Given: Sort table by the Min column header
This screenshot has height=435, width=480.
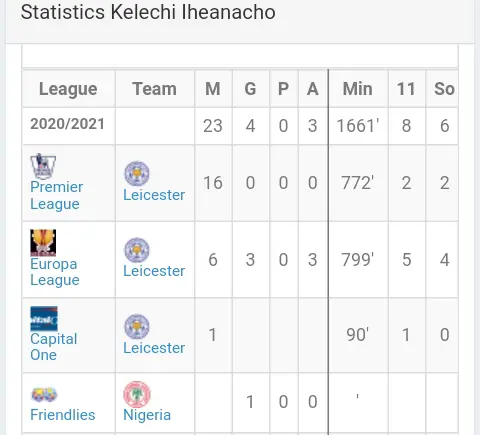Looking at the screenshot, I should coord(358,89).
